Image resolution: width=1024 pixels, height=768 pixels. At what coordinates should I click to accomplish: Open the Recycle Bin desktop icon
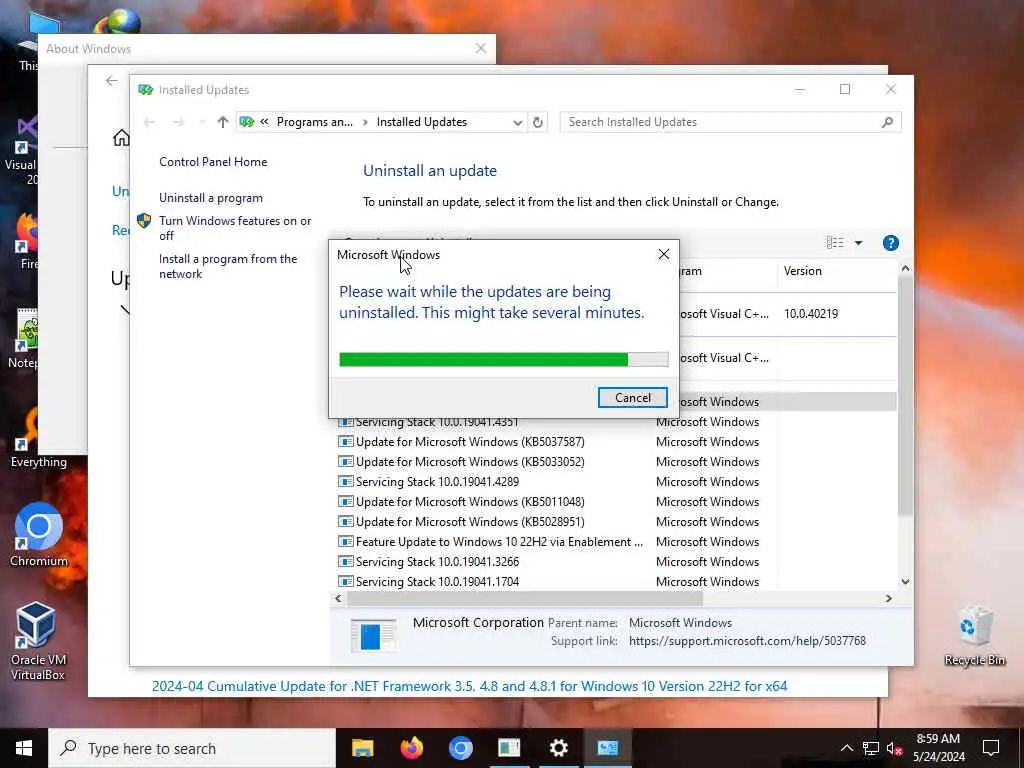974,636
